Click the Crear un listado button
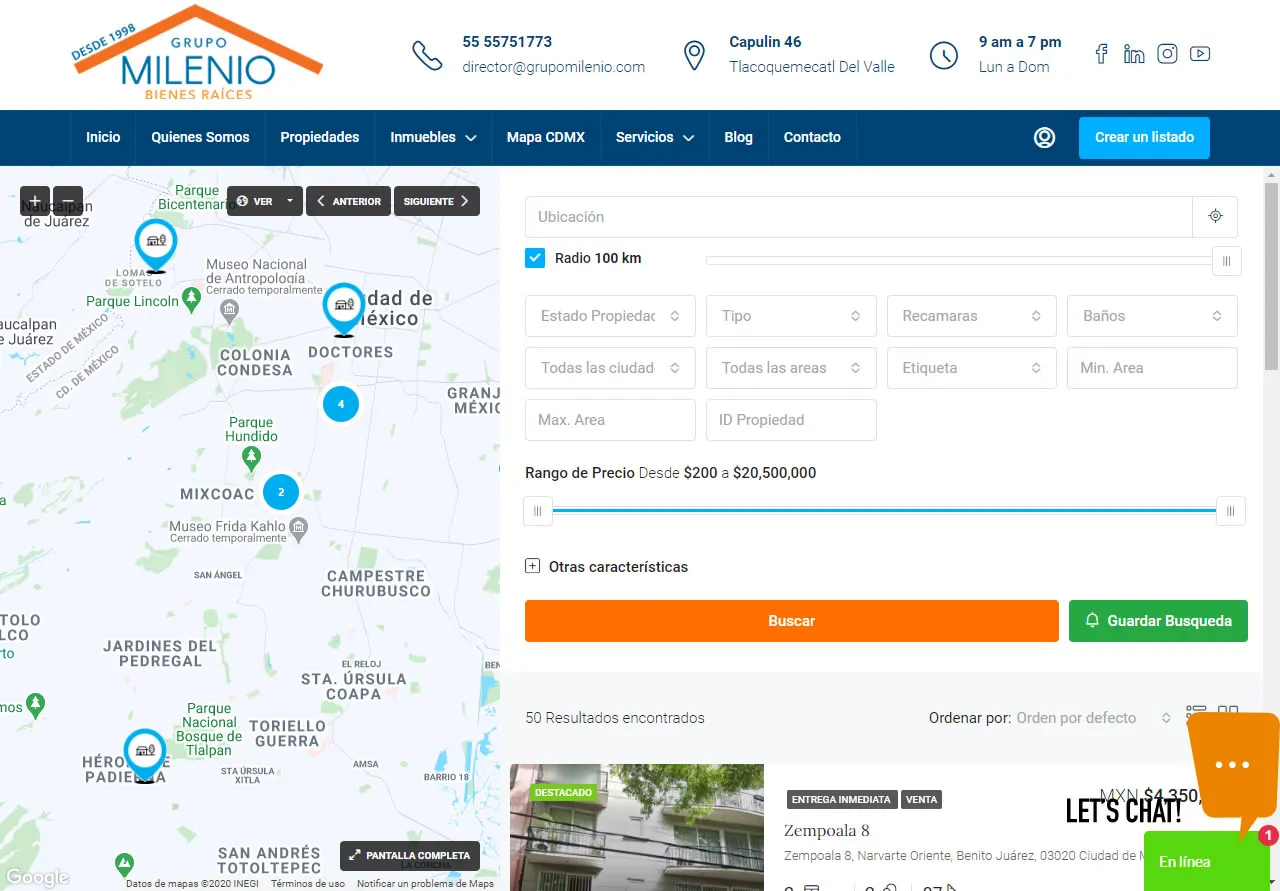 (1144, 138)
